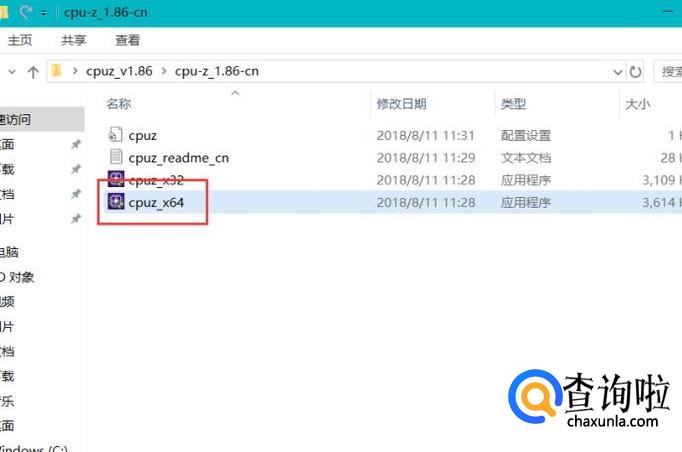Click the folder icon in title bar
The image size is (682, 452).
[4, 12]
